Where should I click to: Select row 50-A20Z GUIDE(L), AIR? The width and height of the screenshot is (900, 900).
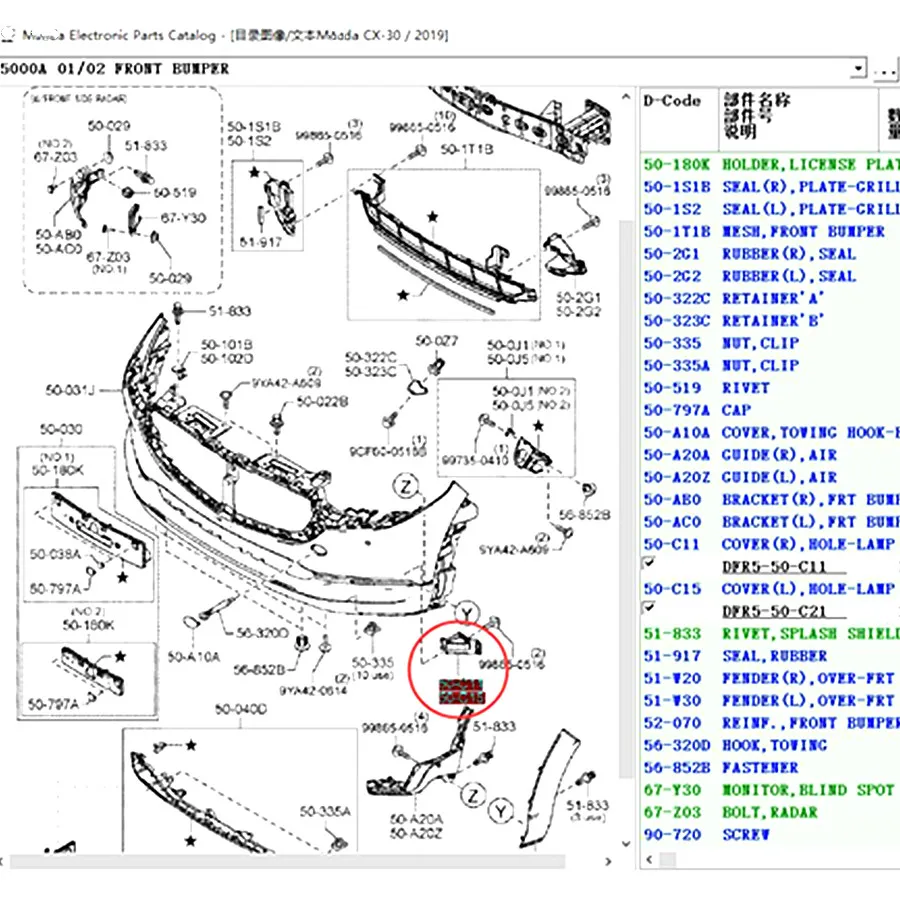click(770, 478)
